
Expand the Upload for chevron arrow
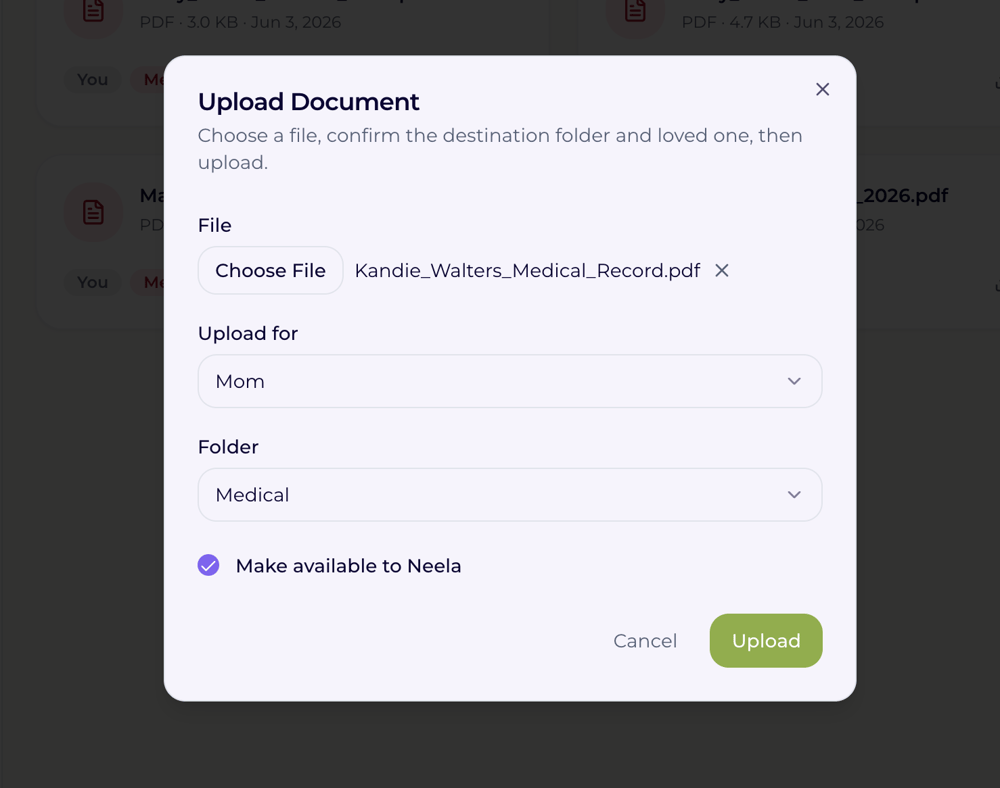(793, 381)
